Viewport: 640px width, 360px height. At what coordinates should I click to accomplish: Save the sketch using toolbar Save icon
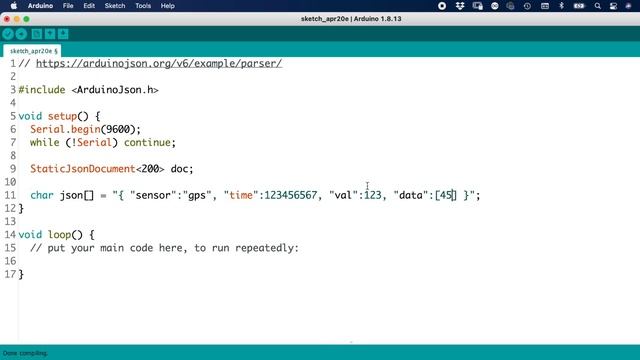point(63,34)
